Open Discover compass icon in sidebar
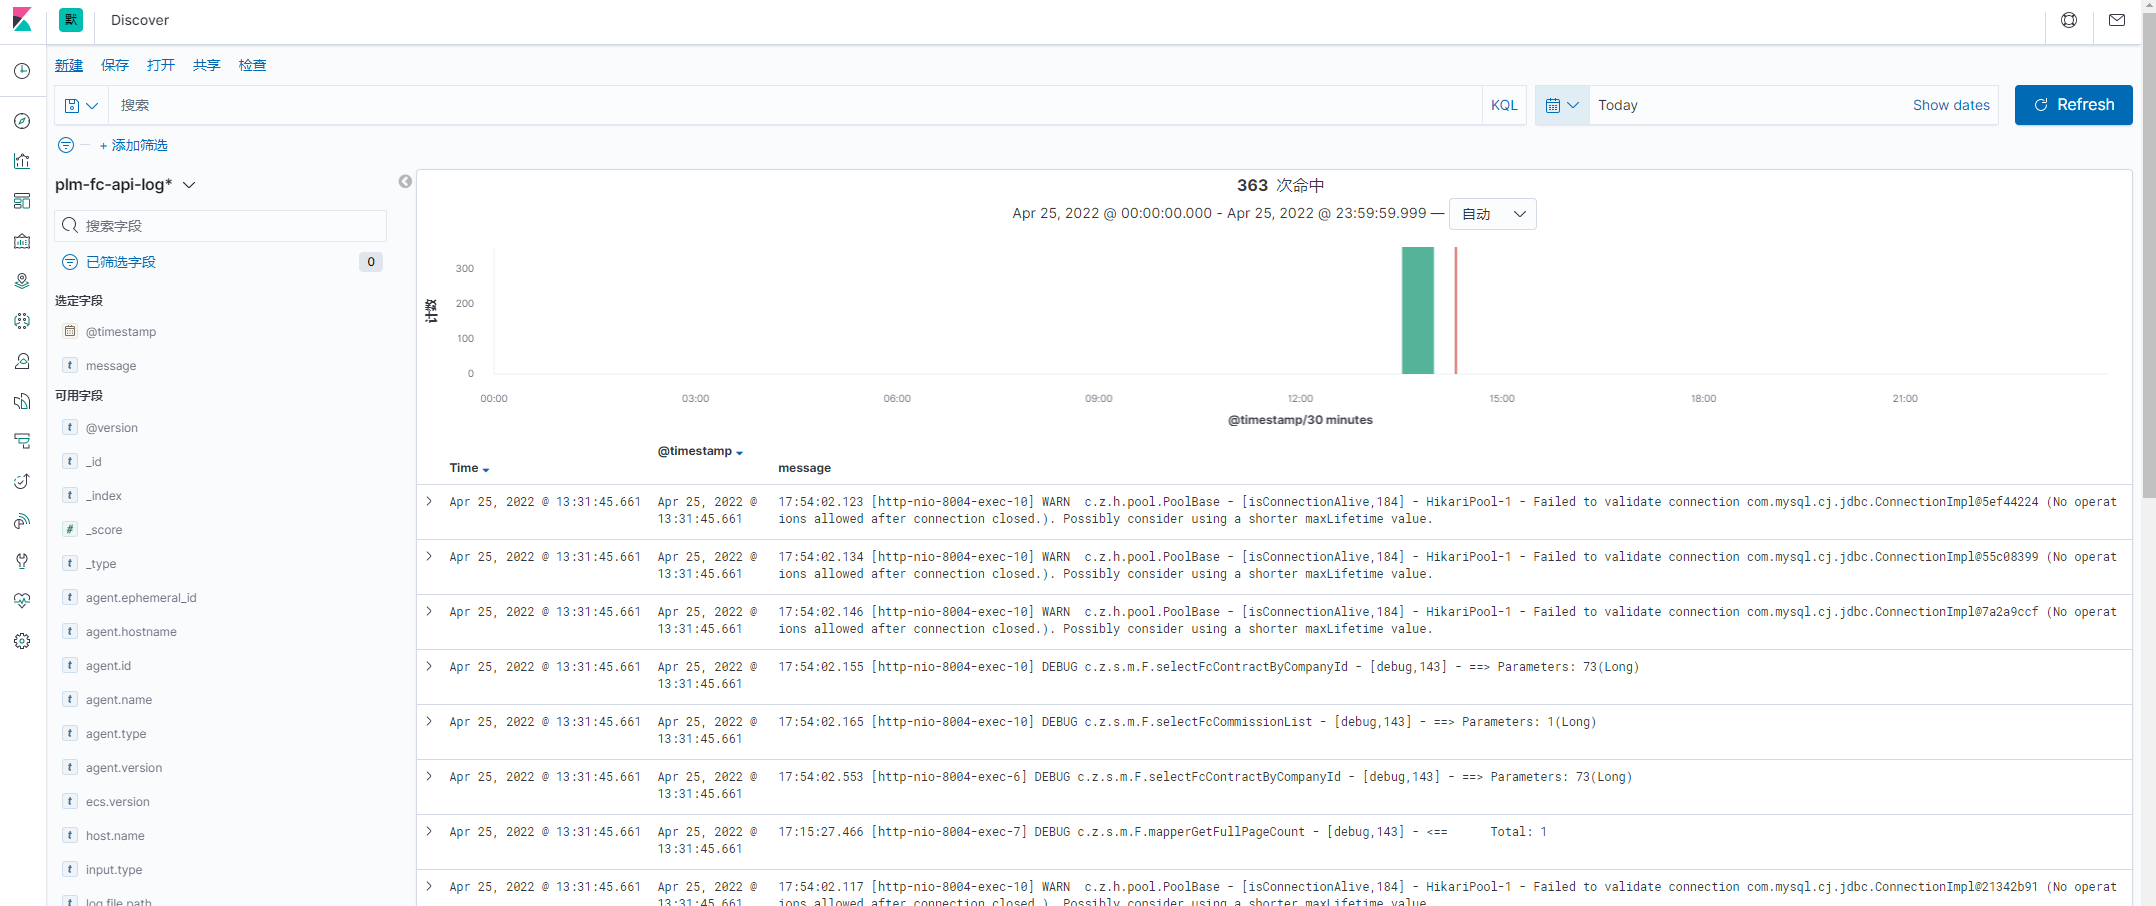Image resolution: width=2156 pixels, height=906 pixels. [x=22, y=121]
